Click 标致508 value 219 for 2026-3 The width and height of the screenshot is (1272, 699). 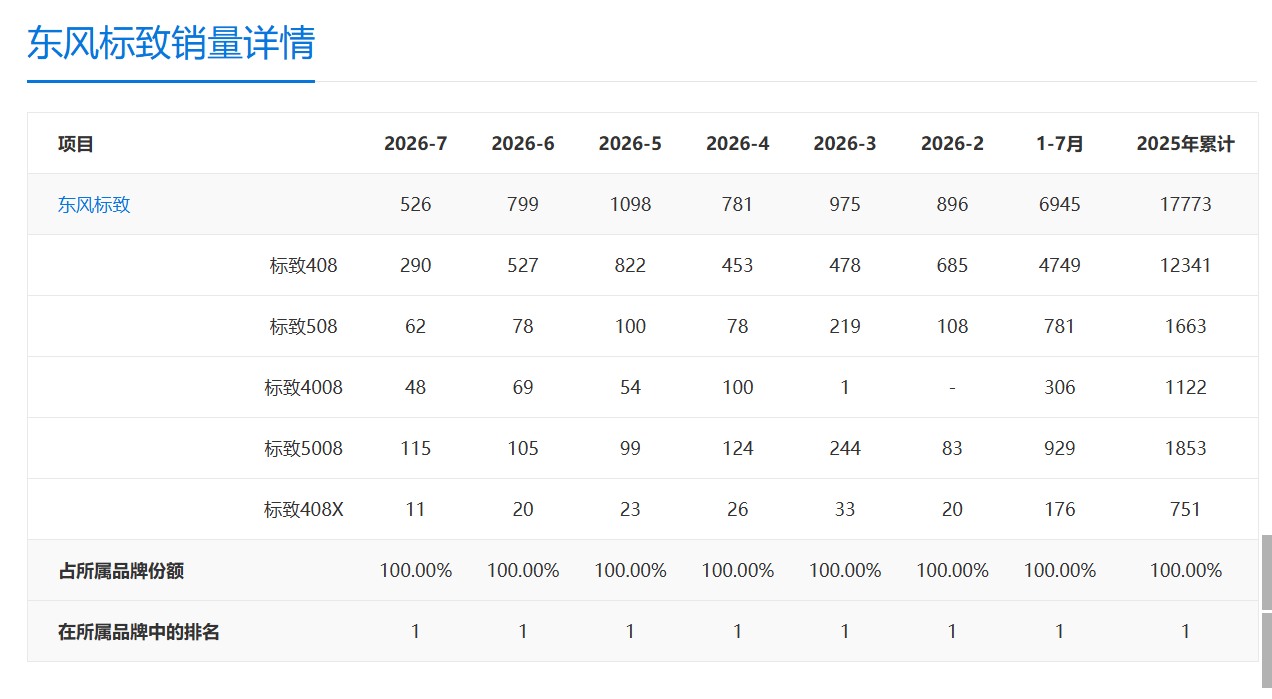(x=845, y=327)
